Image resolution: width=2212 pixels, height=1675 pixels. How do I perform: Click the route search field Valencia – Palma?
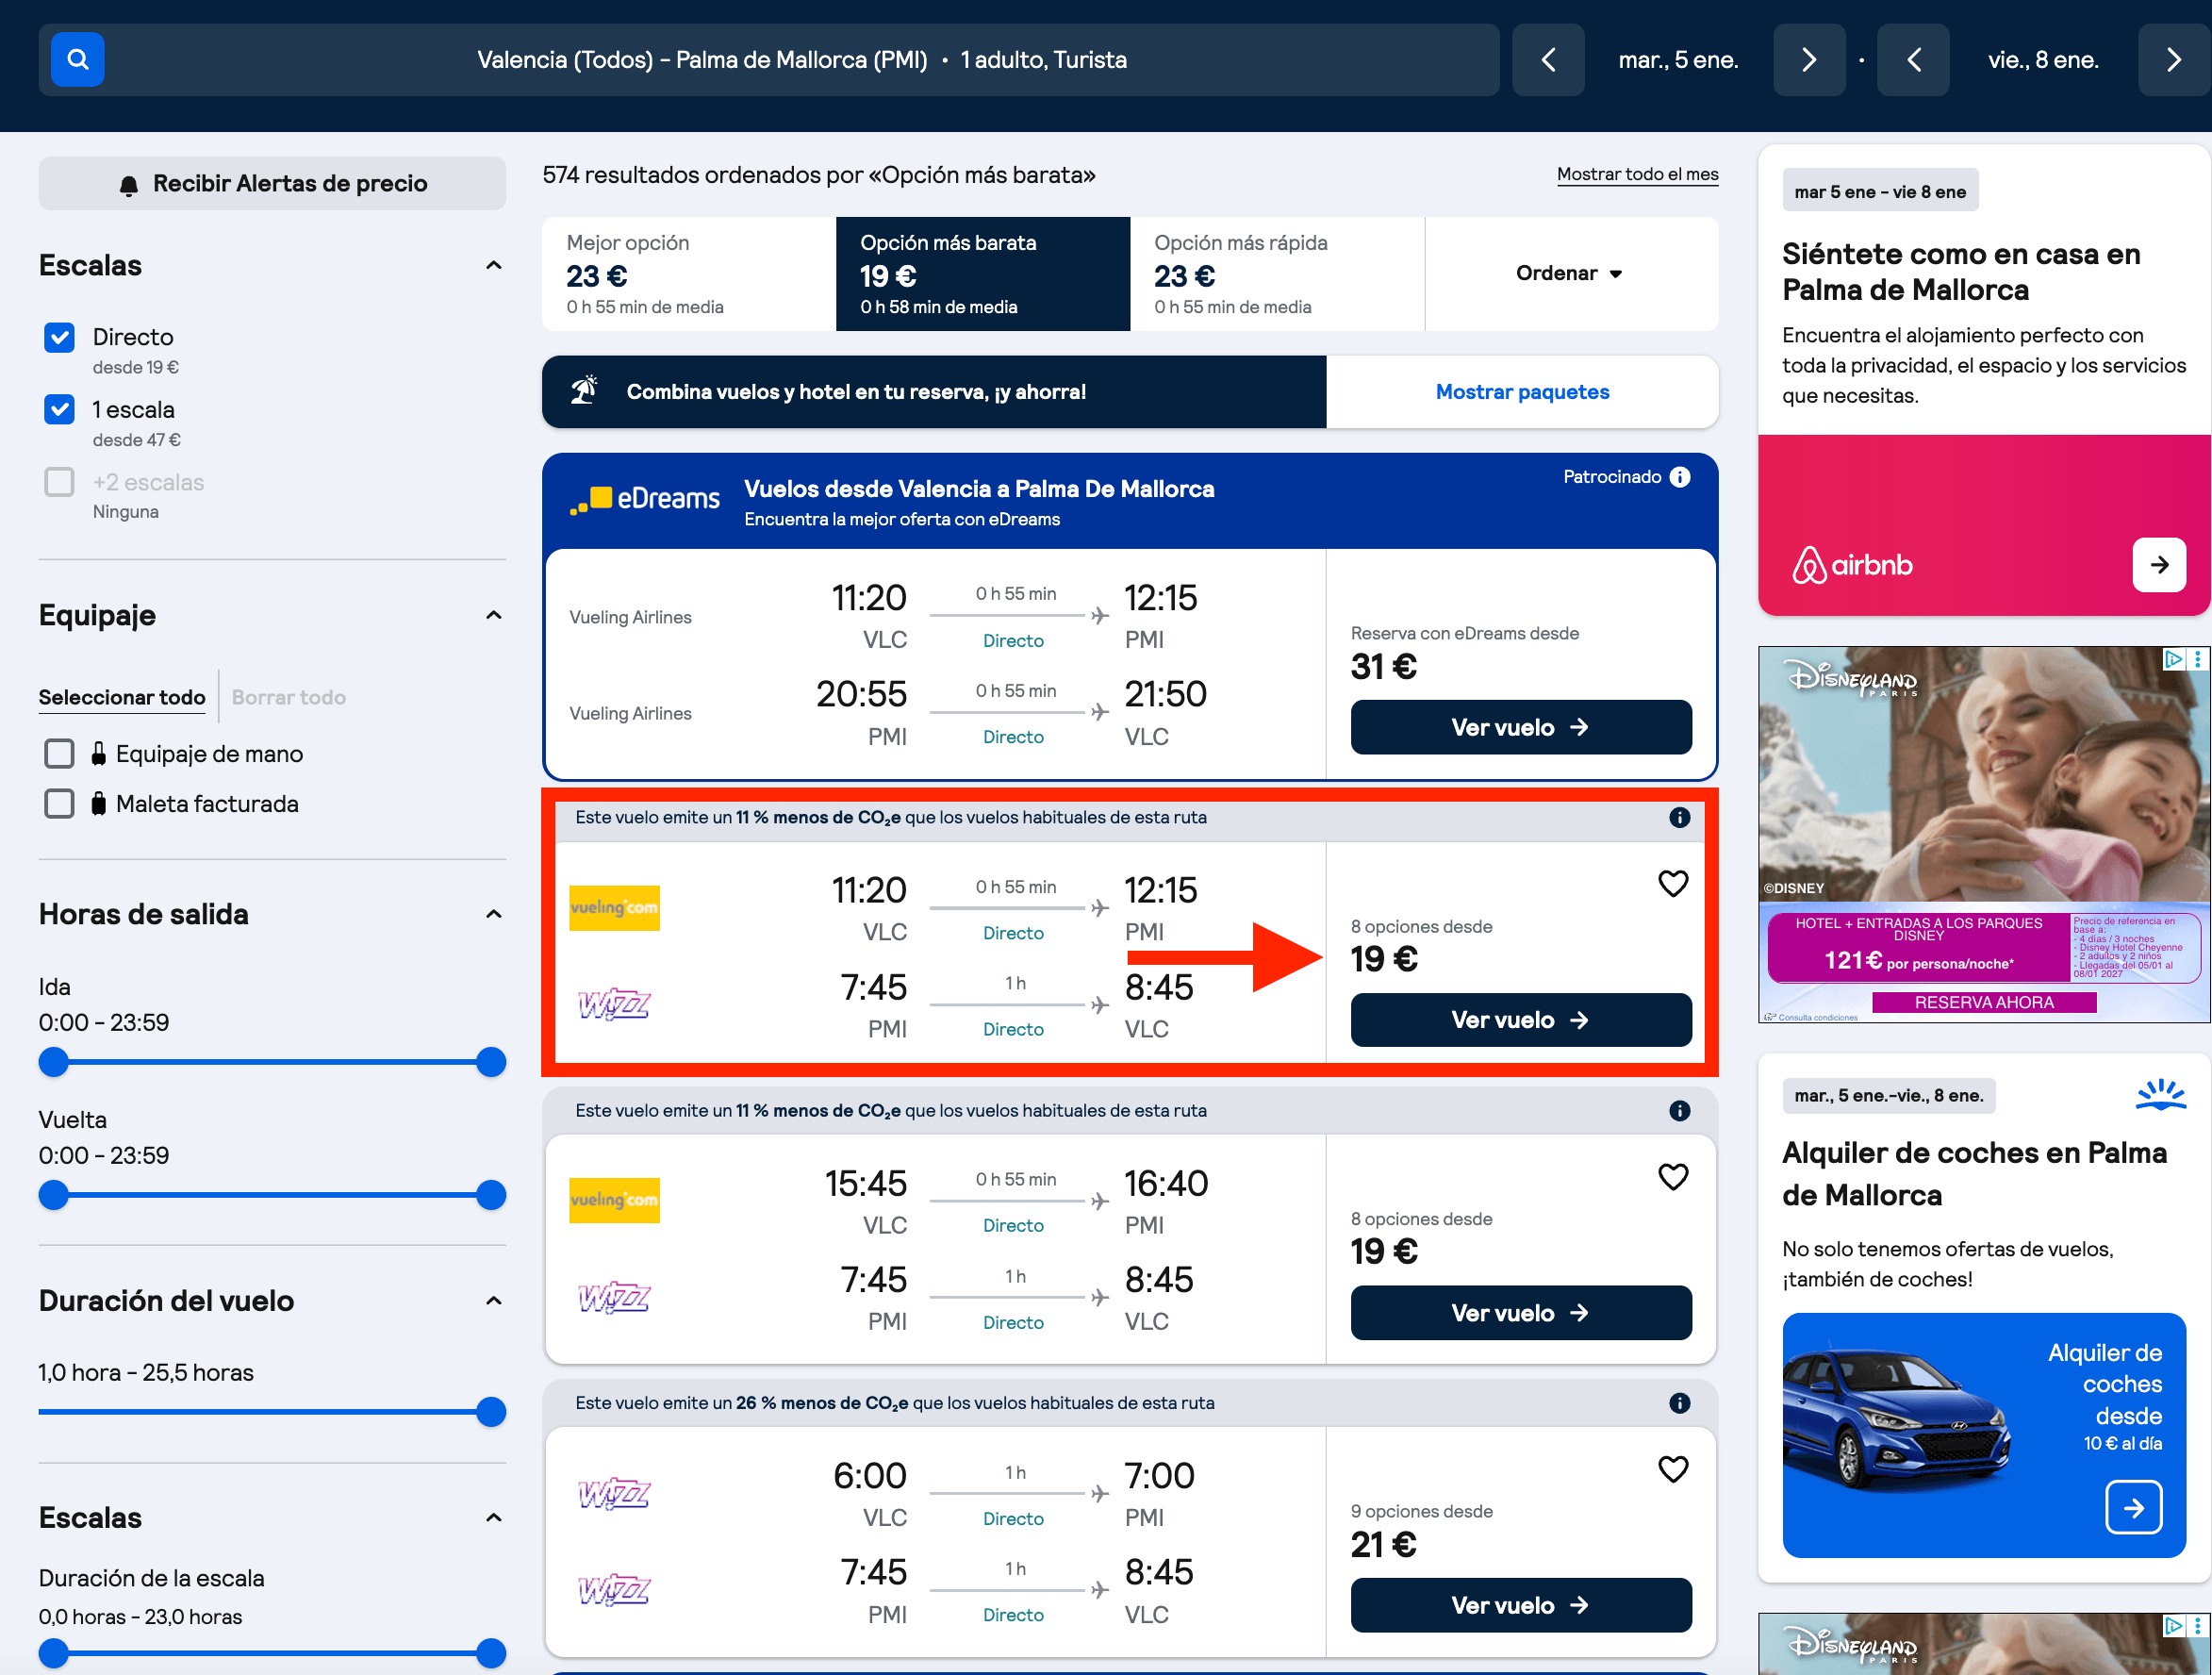(x=769, y=60)
